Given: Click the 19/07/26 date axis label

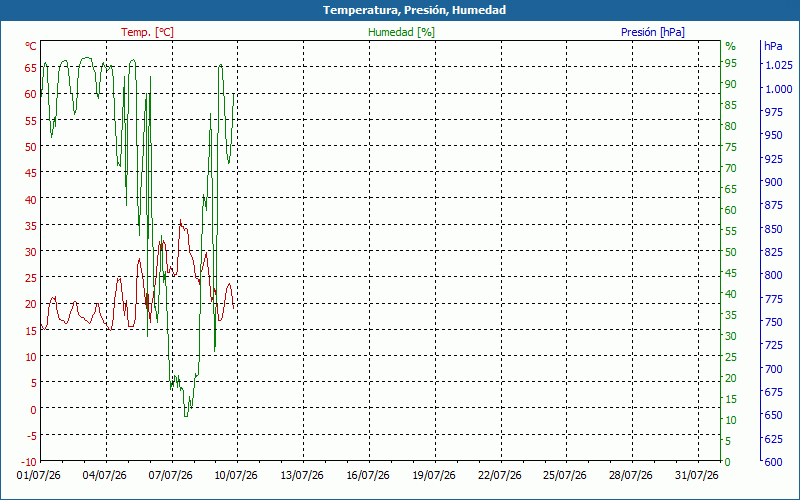Looking at the screenshot, I should click(434, 476).
